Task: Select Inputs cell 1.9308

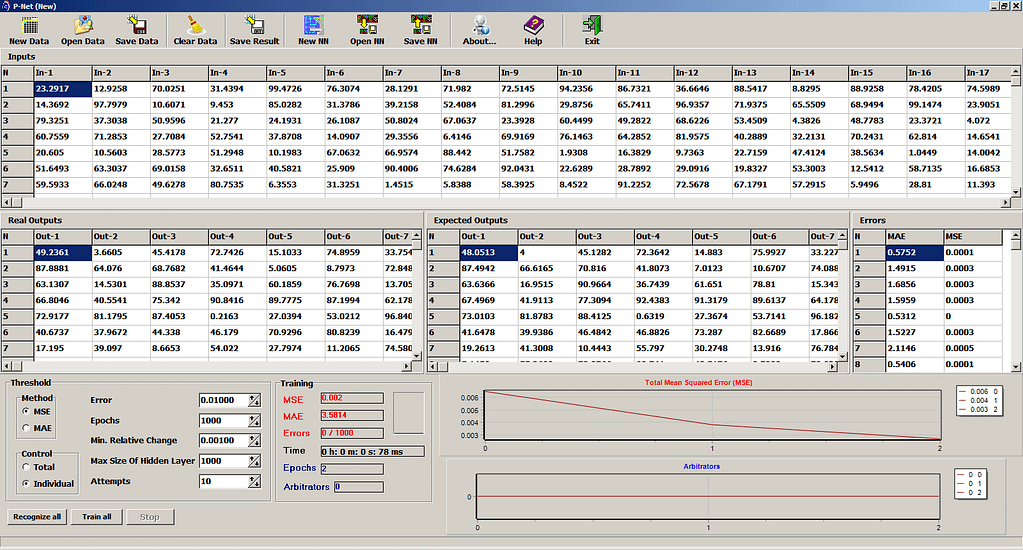Action: [x=586, y=153]
